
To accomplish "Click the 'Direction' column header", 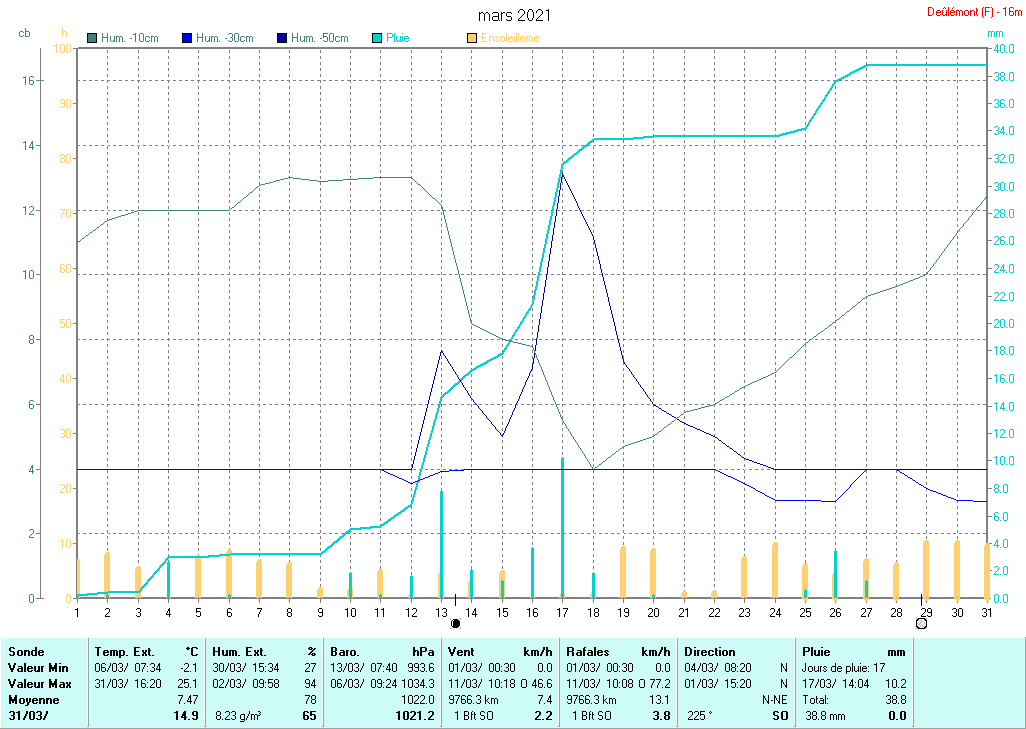I will [x=709, y=651].
